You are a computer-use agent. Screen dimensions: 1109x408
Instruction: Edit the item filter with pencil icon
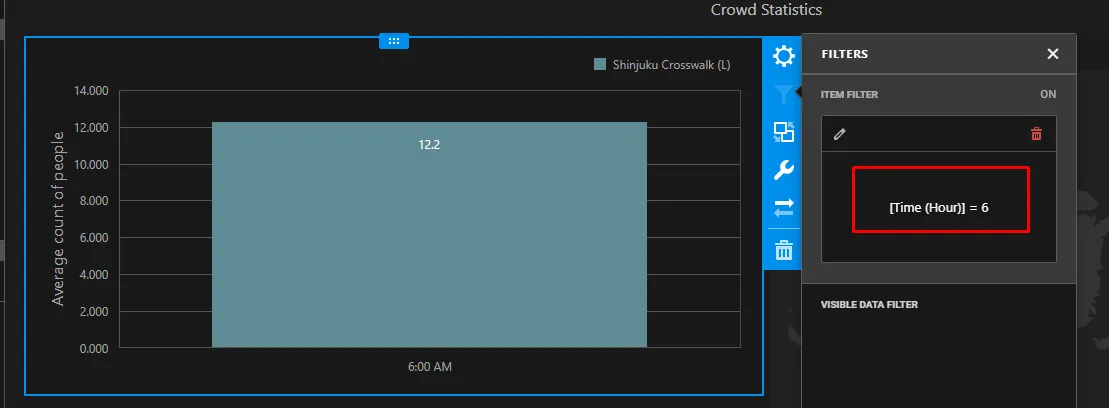coord(839,134)
